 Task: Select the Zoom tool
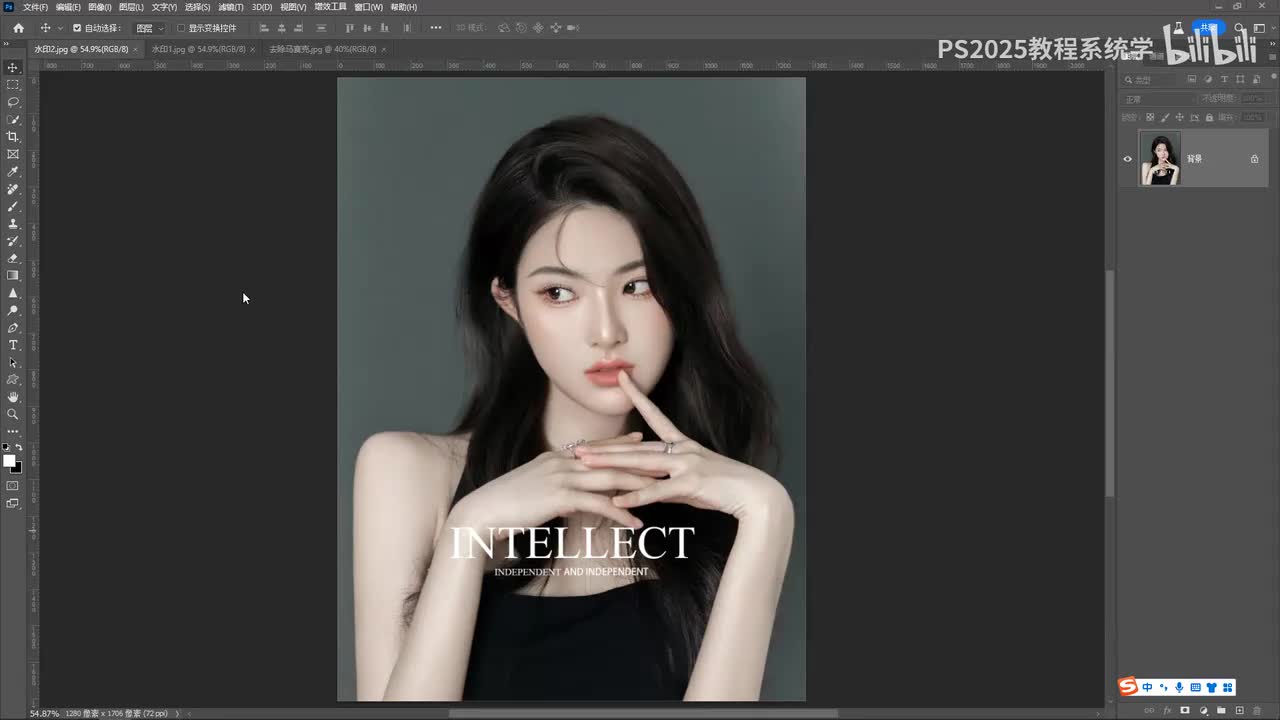point(13,414)
